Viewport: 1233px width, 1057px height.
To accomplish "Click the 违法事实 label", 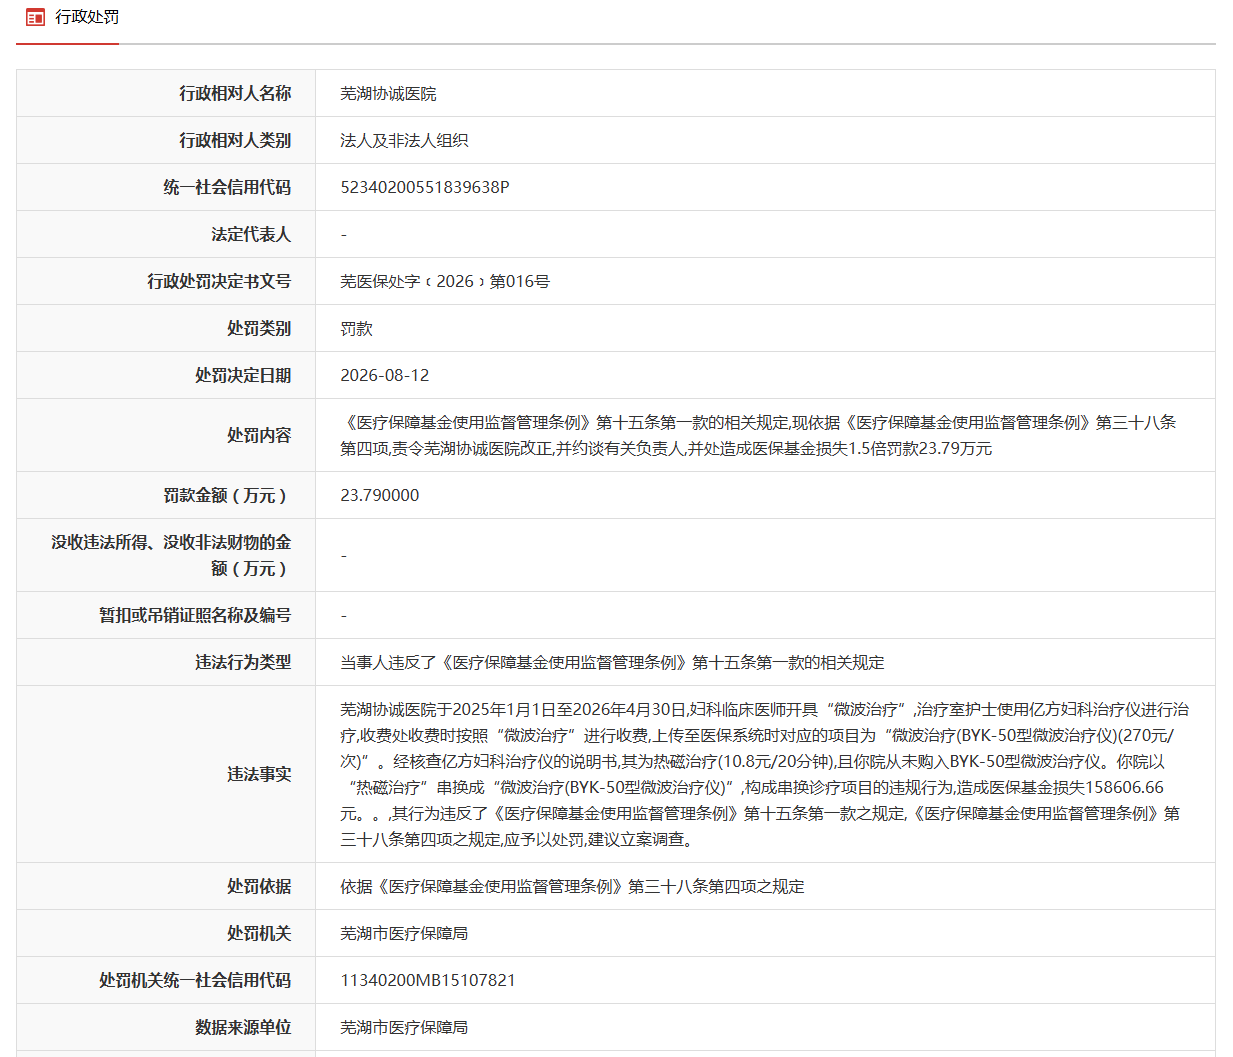I will [x=259, y=774].
